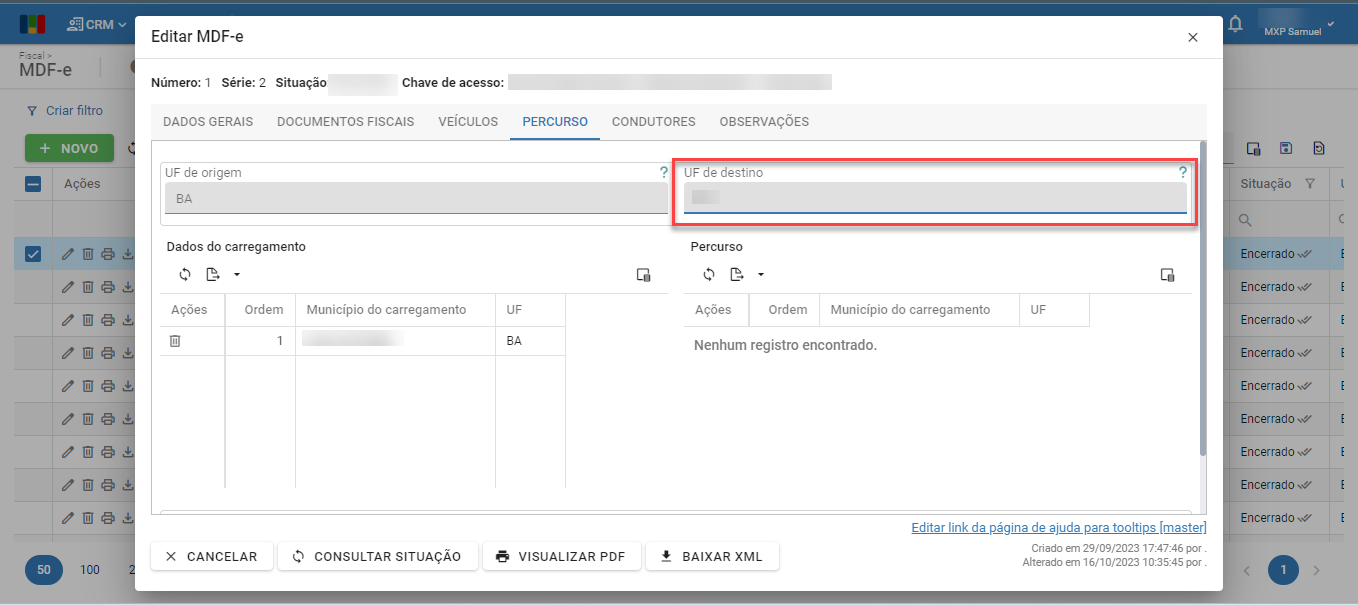Image resolution: width=1358 pixels, height=605 pixels.
Task: Go to next page arrow
Action: coord(1317,570)
